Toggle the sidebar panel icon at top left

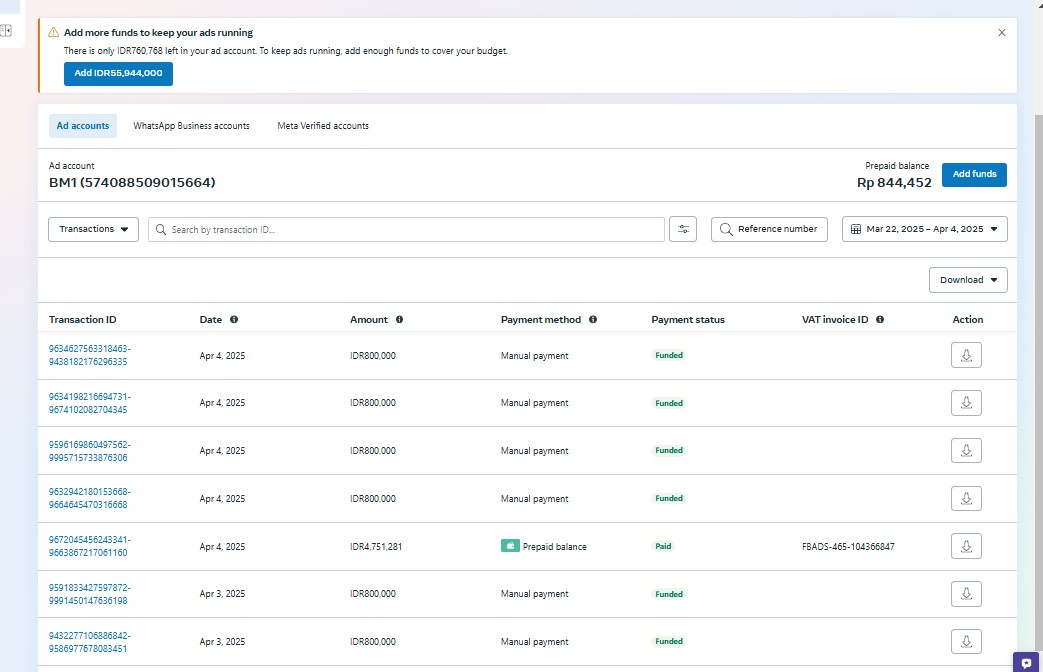coord(6,31)
